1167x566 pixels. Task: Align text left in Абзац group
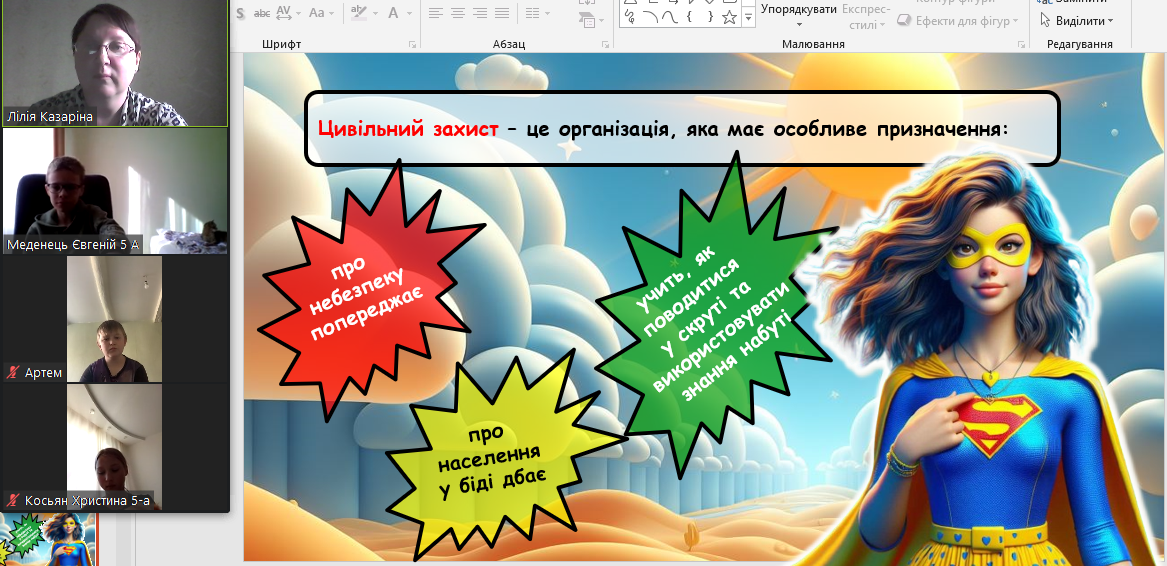point(435,13)
